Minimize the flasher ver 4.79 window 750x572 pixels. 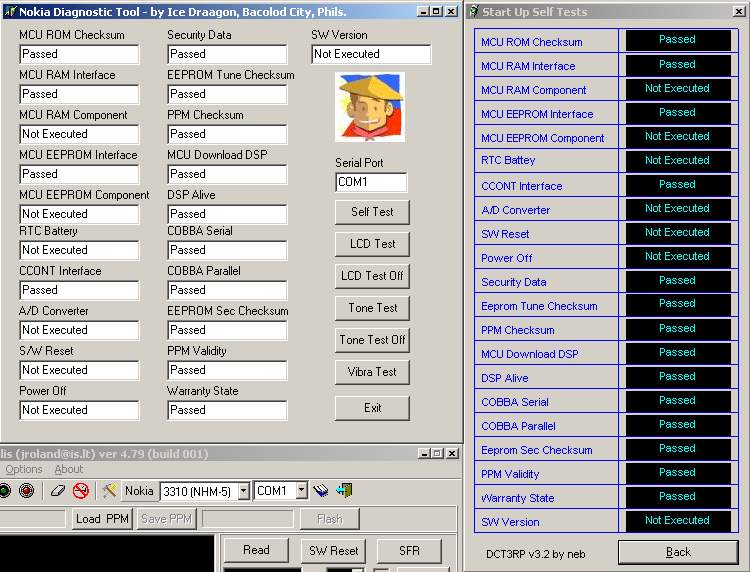423,453
